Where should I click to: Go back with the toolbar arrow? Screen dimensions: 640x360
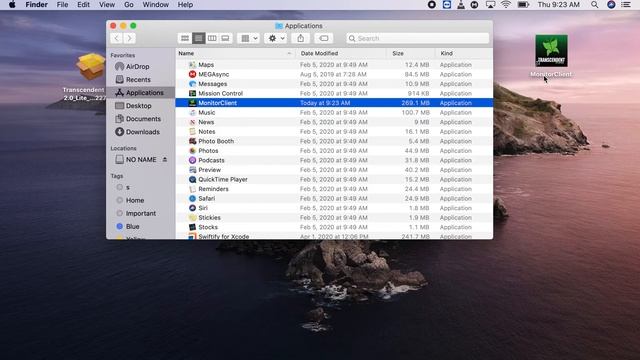pos(116,38)
